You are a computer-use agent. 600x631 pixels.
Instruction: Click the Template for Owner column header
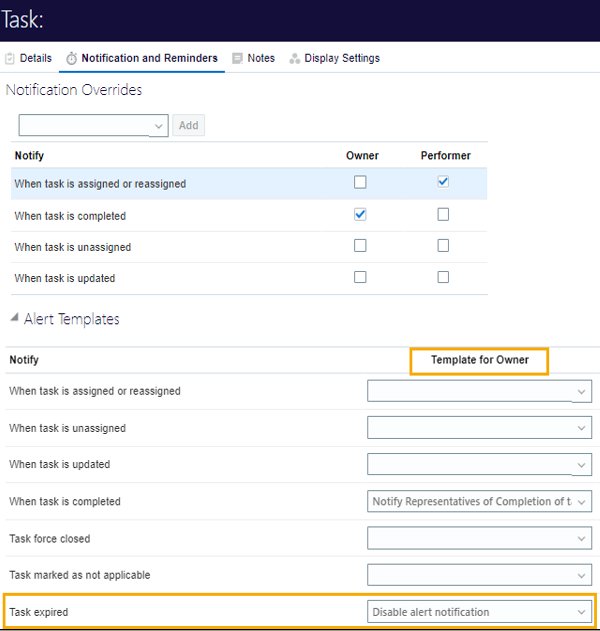[x=480, y=360]
